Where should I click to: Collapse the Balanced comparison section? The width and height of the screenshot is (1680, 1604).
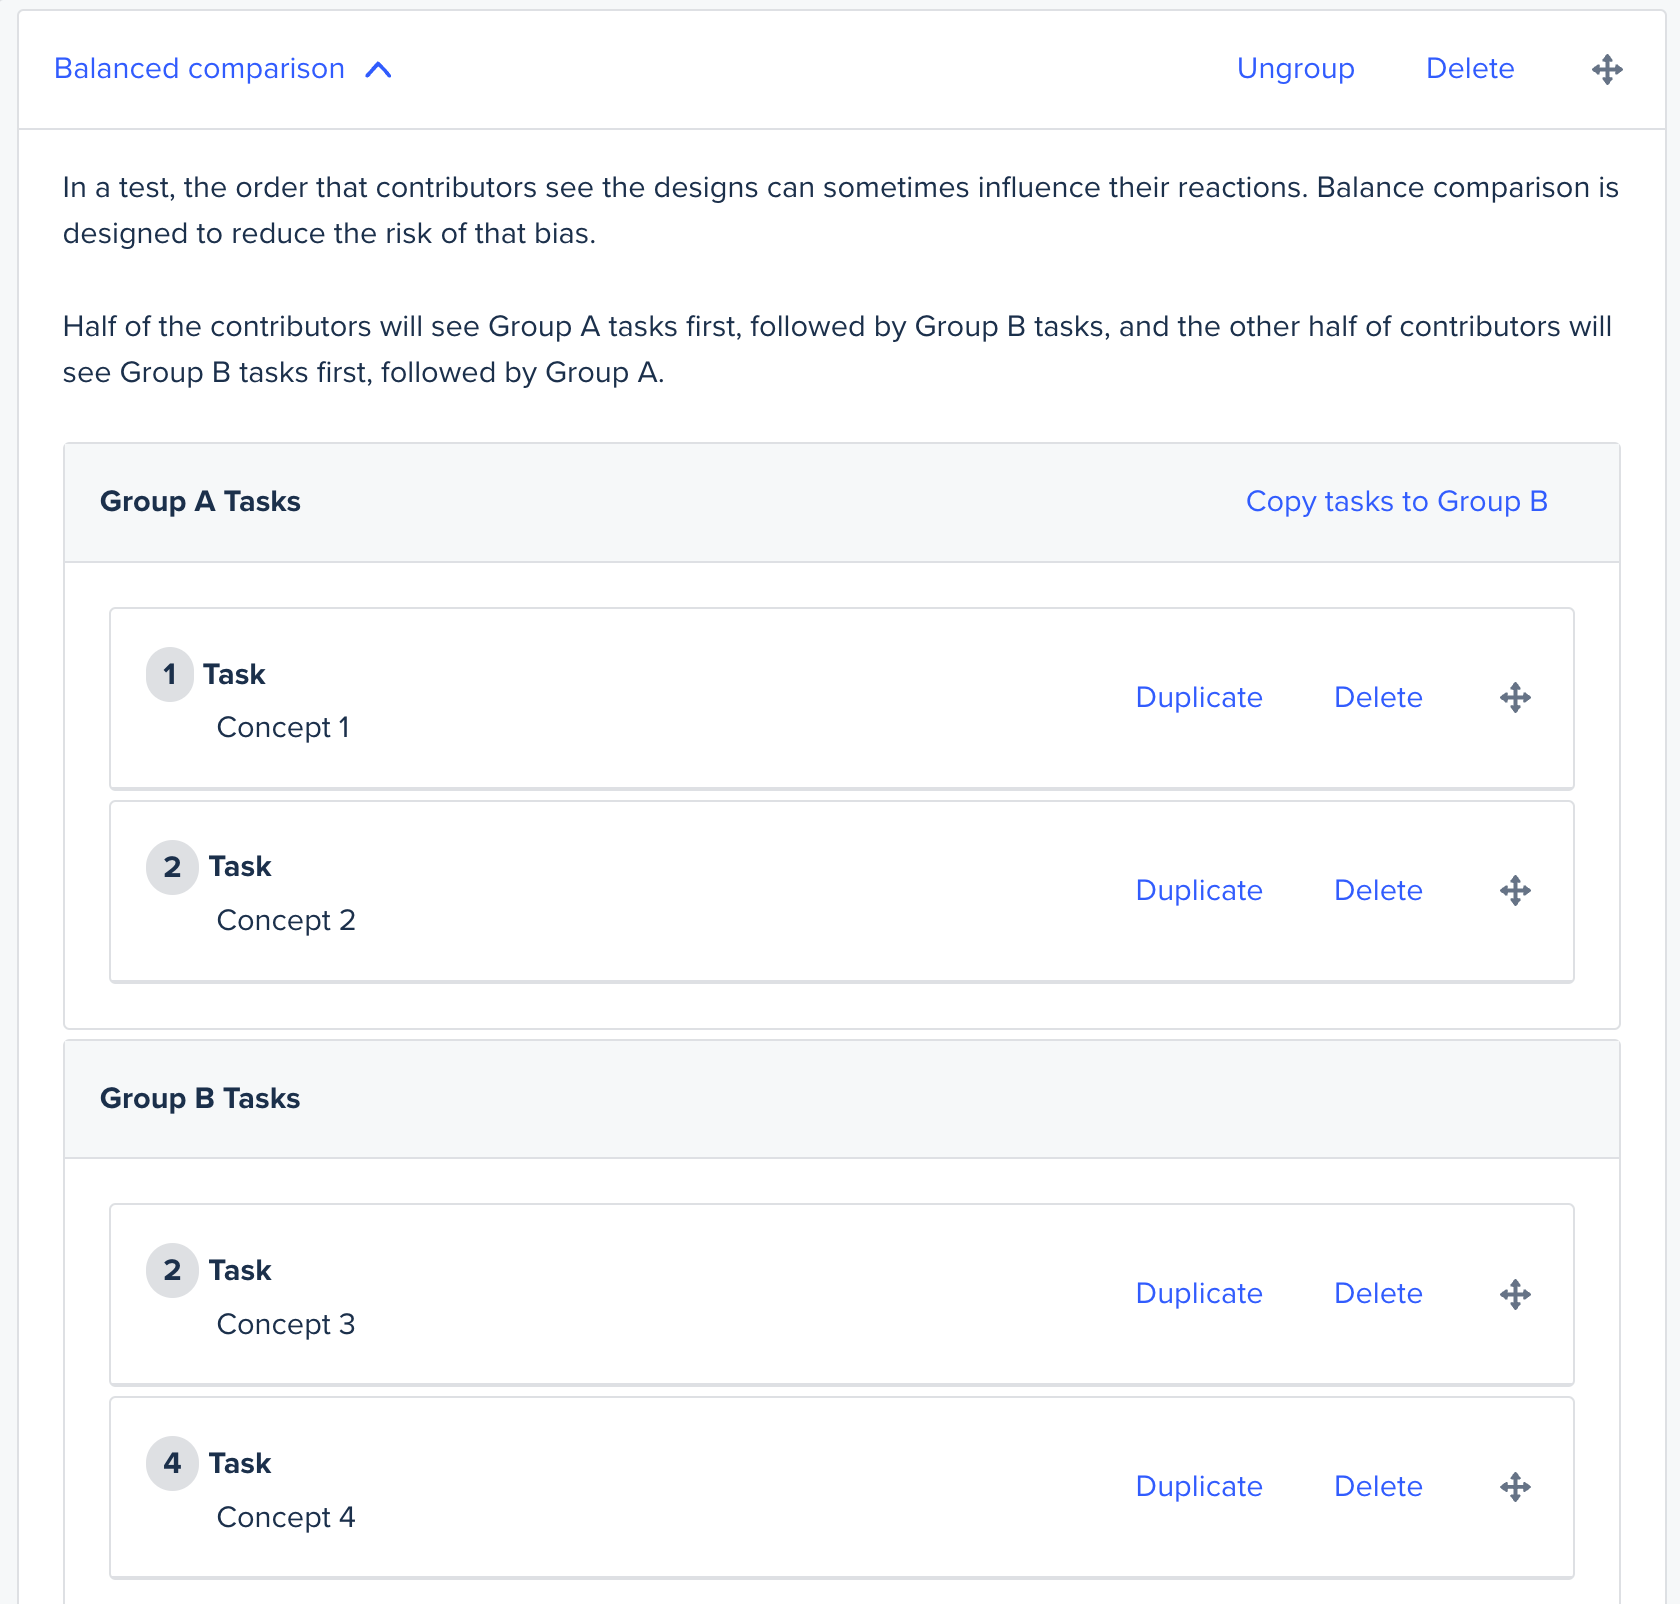[380, 70]
